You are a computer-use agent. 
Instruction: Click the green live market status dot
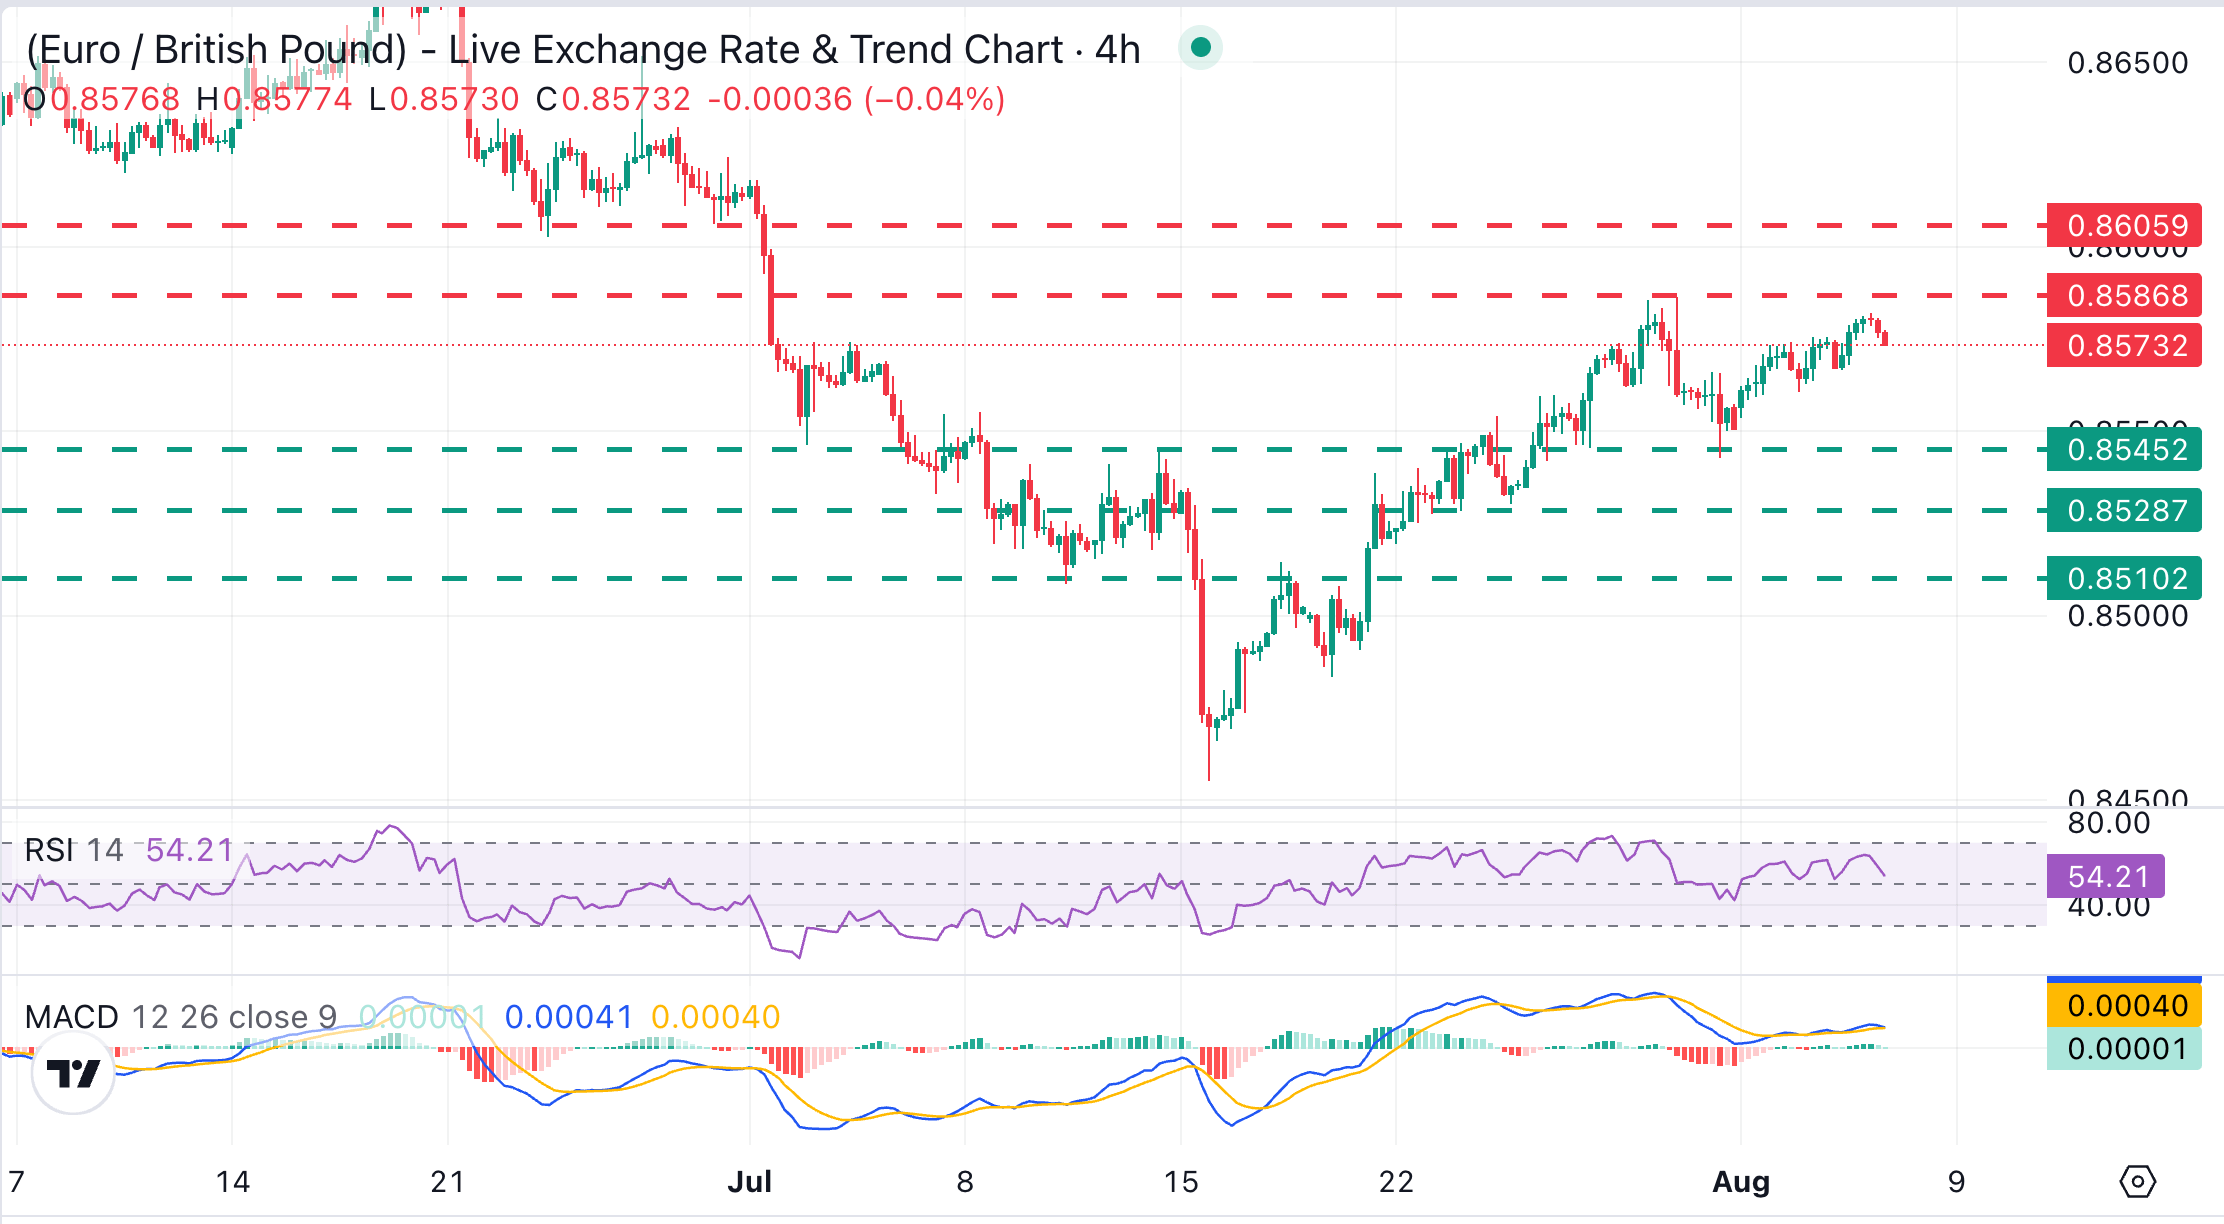pyautogui.click(x=1201, y=48)
